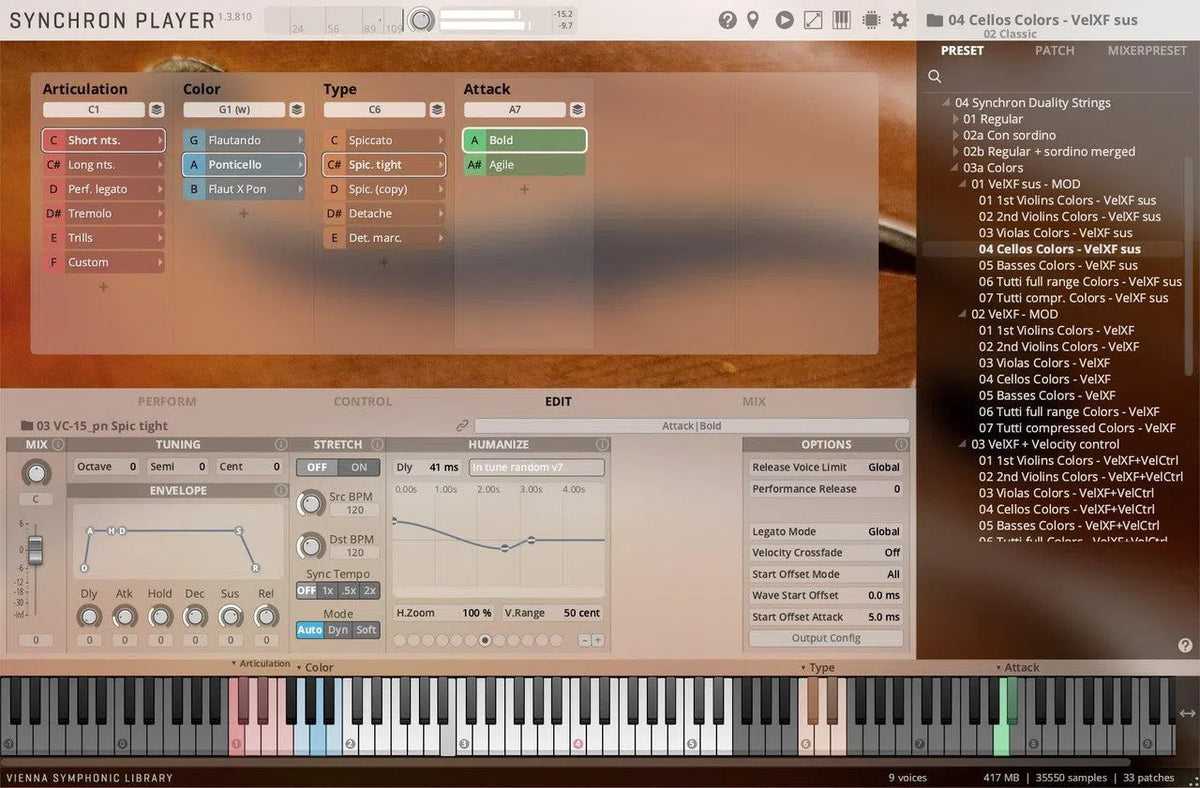Click the search magnifier in the preset panel

coord(934,75)
